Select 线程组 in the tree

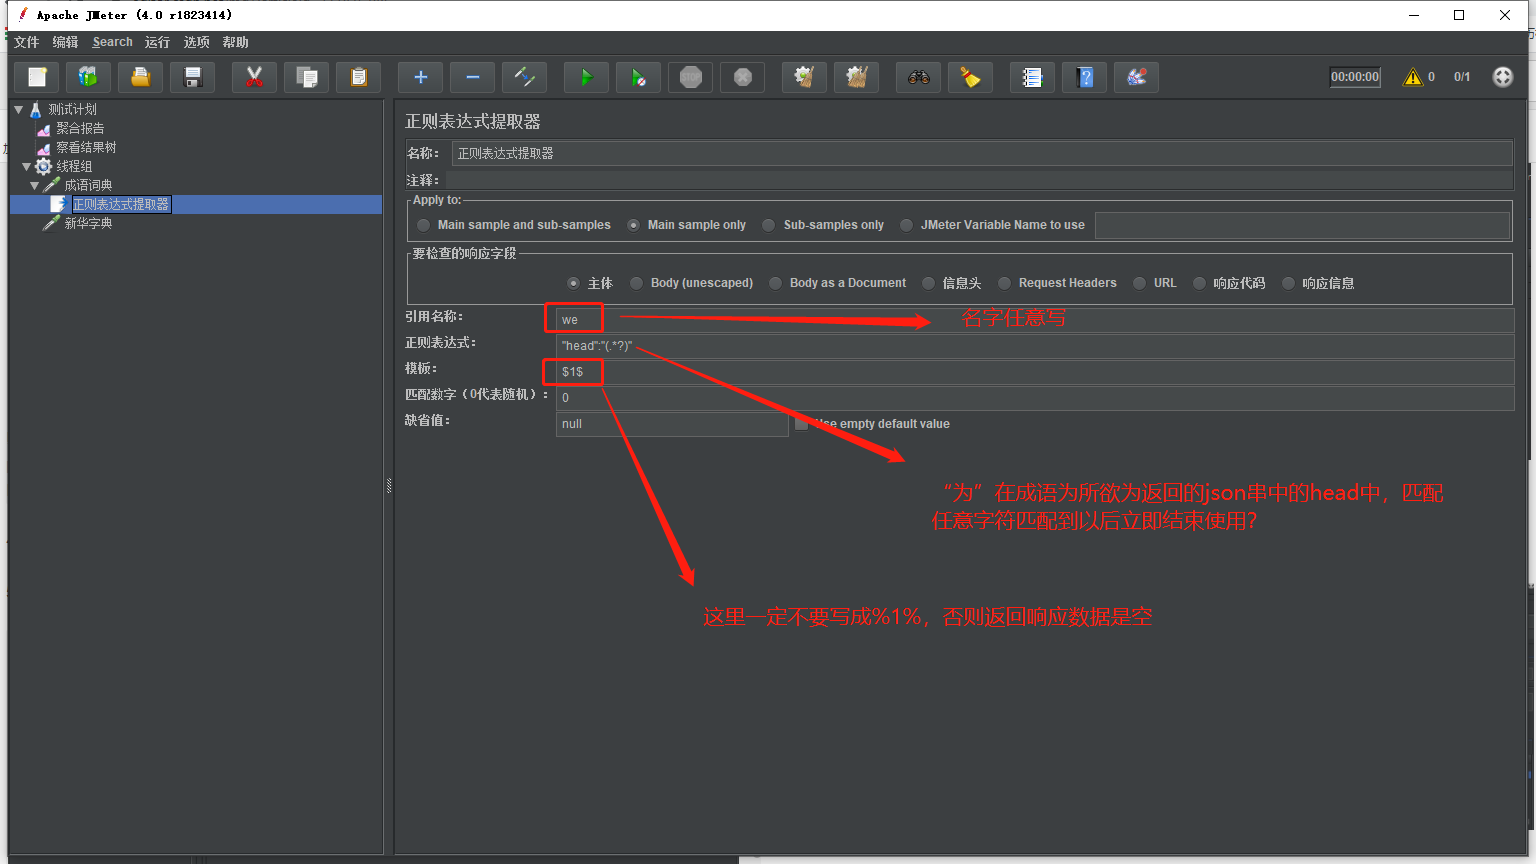click(x=74, y=166)
